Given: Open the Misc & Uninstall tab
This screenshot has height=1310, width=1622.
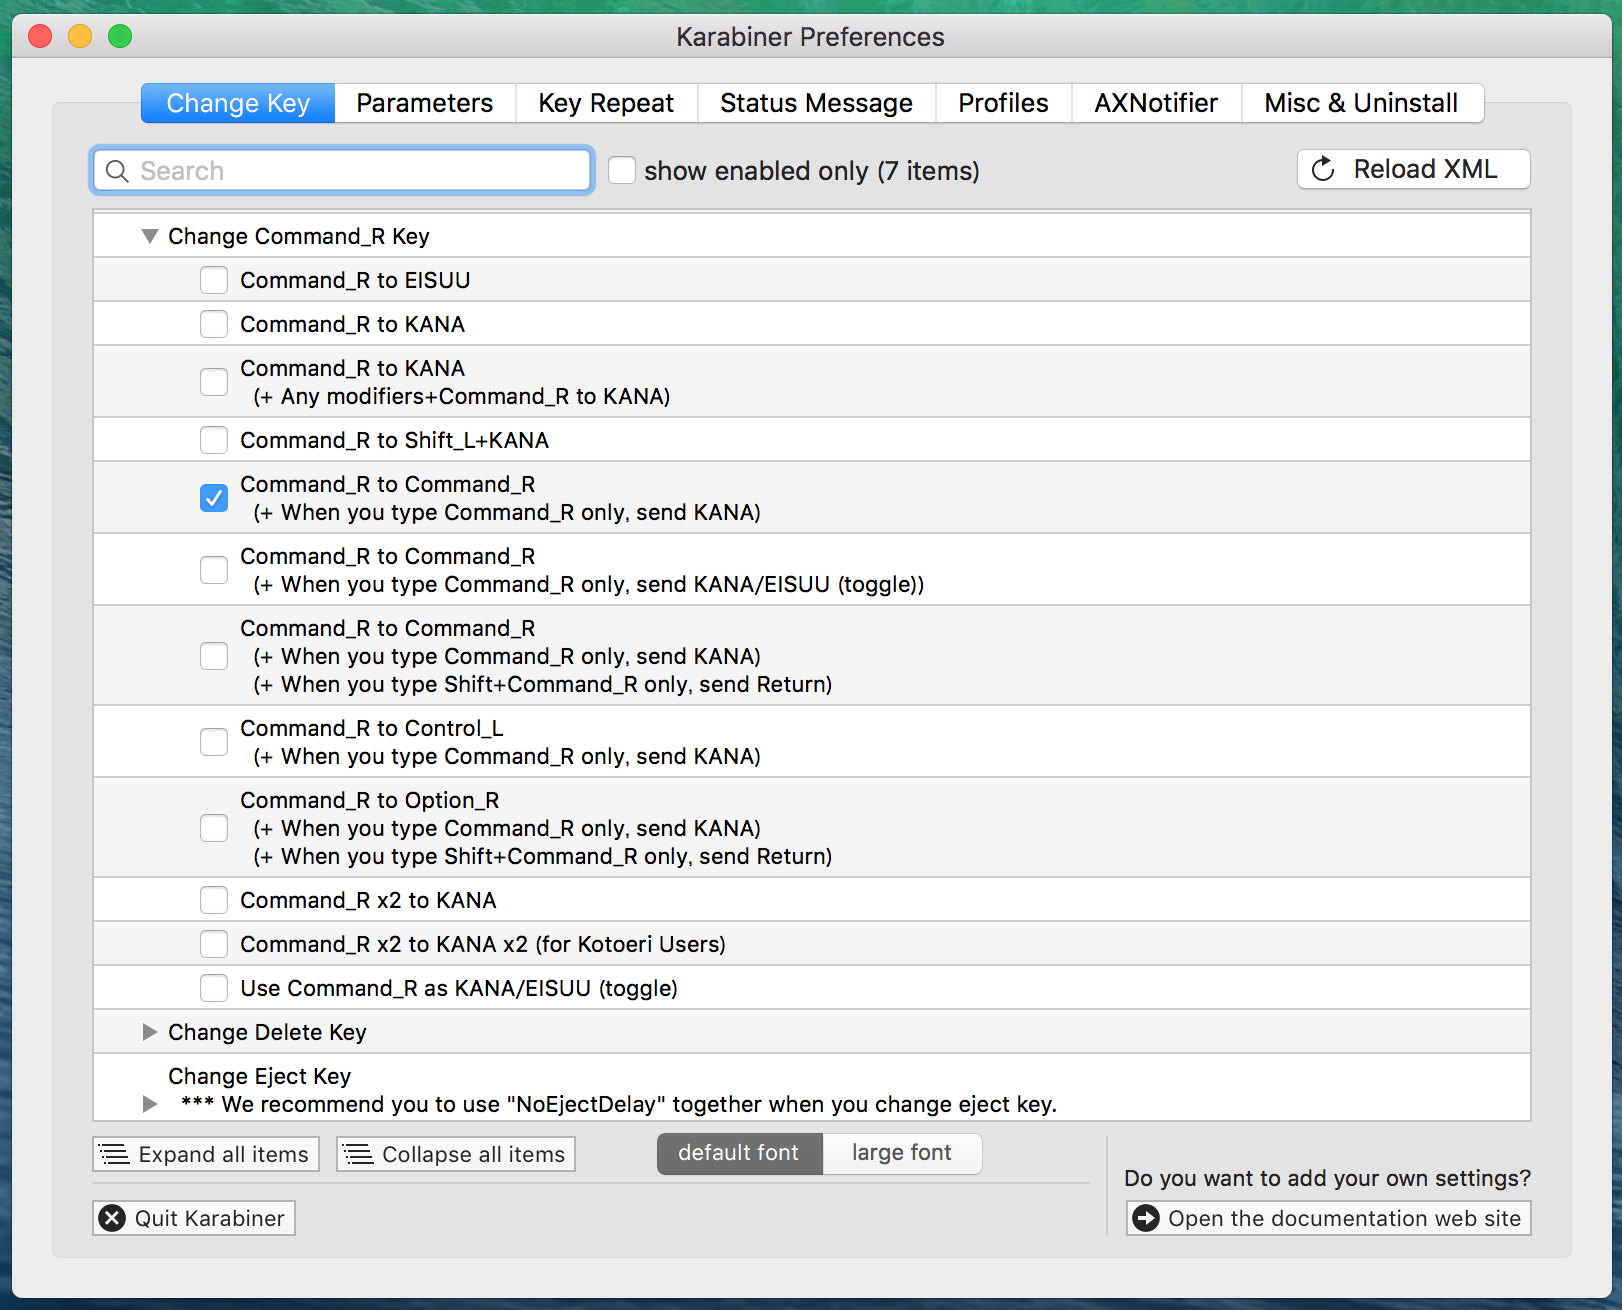Looking at the screenshot, I should pos(1362,103).
